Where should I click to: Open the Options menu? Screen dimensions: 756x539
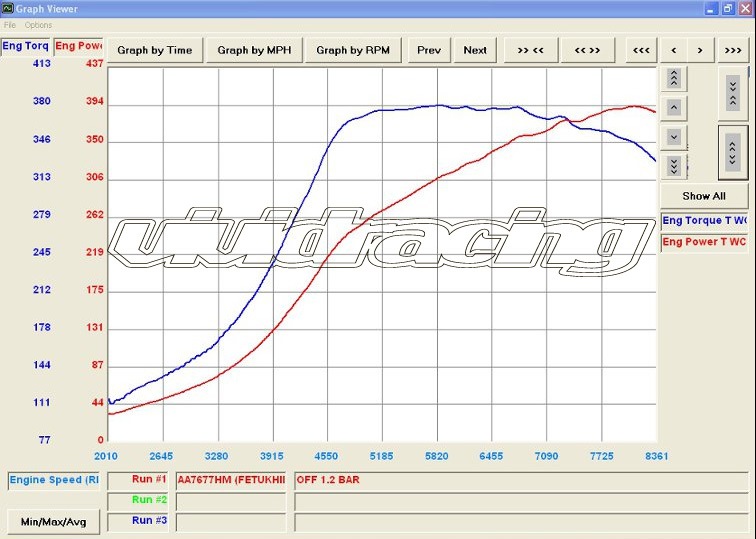[38, 25]
